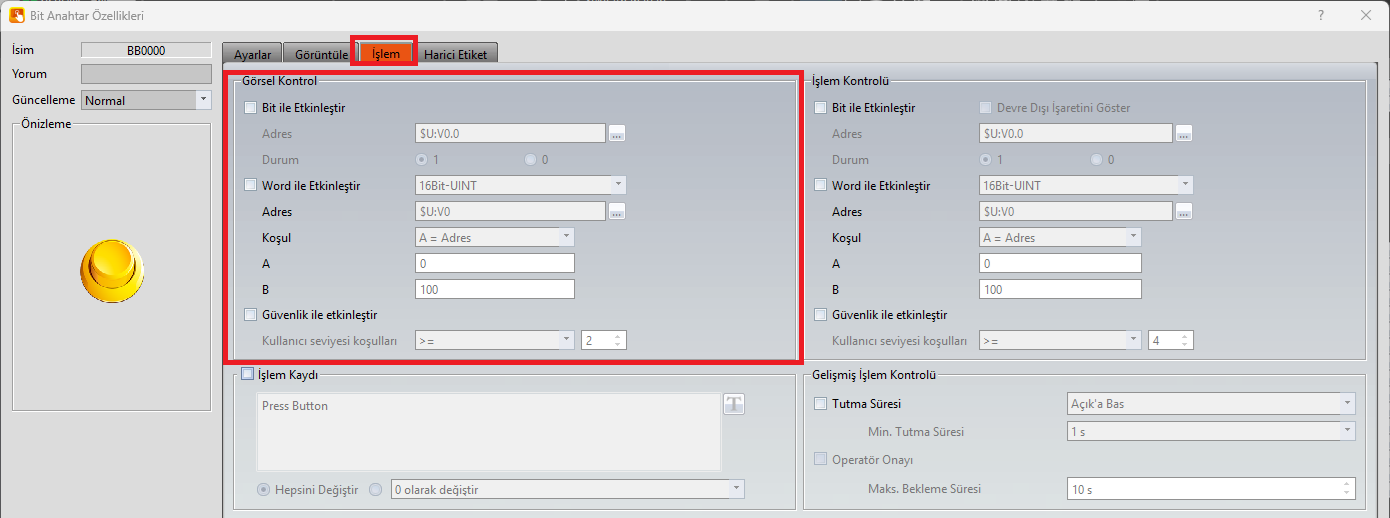The width and height of the screenshot is (1390, 518).
Task: Open Min. Tutma Süresi dropdown
Action: click(1348, 431)
